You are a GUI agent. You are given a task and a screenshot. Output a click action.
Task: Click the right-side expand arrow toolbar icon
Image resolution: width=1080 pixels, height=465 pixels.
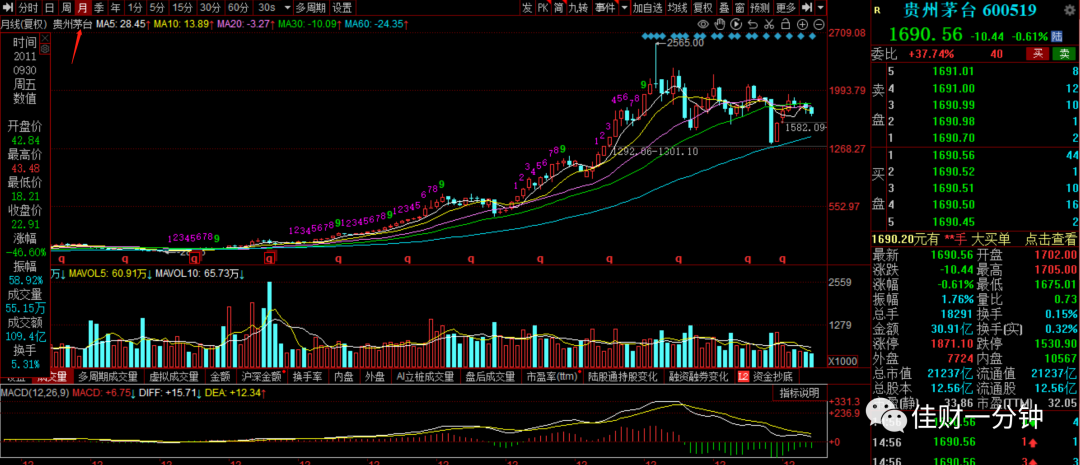(x=807, y=8)
